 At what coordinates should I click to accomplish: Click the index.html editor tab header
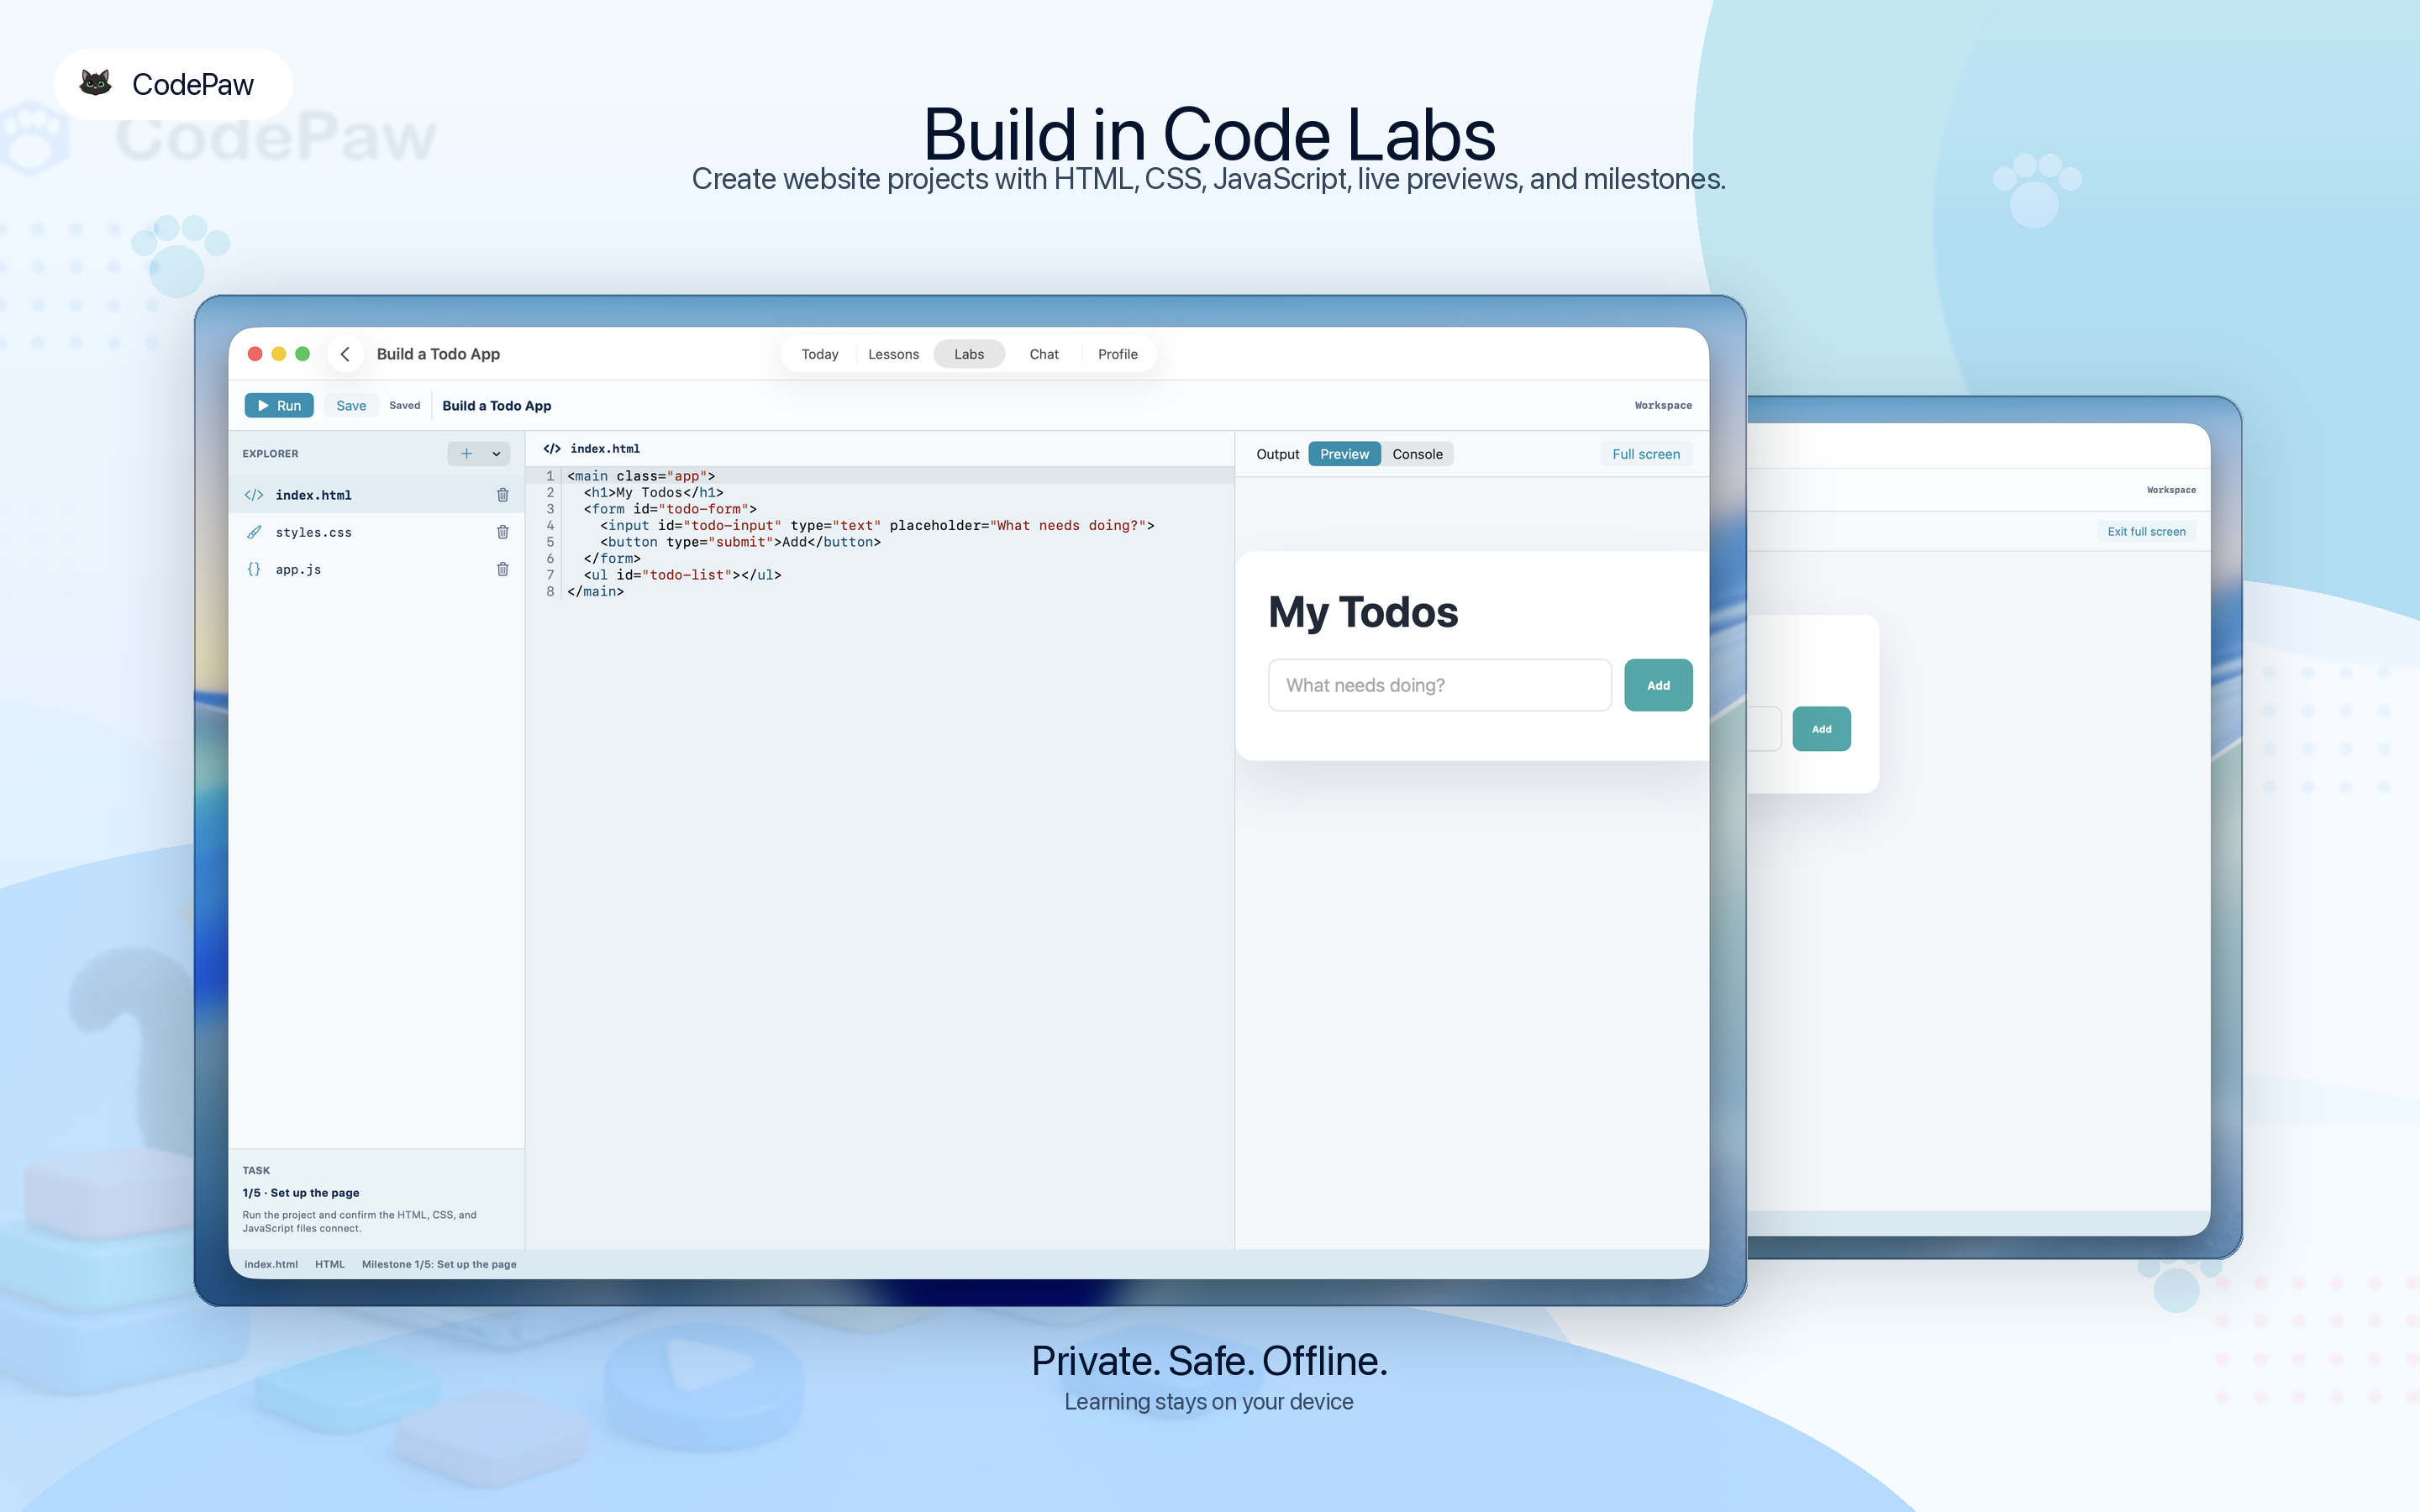coord(592,449)
